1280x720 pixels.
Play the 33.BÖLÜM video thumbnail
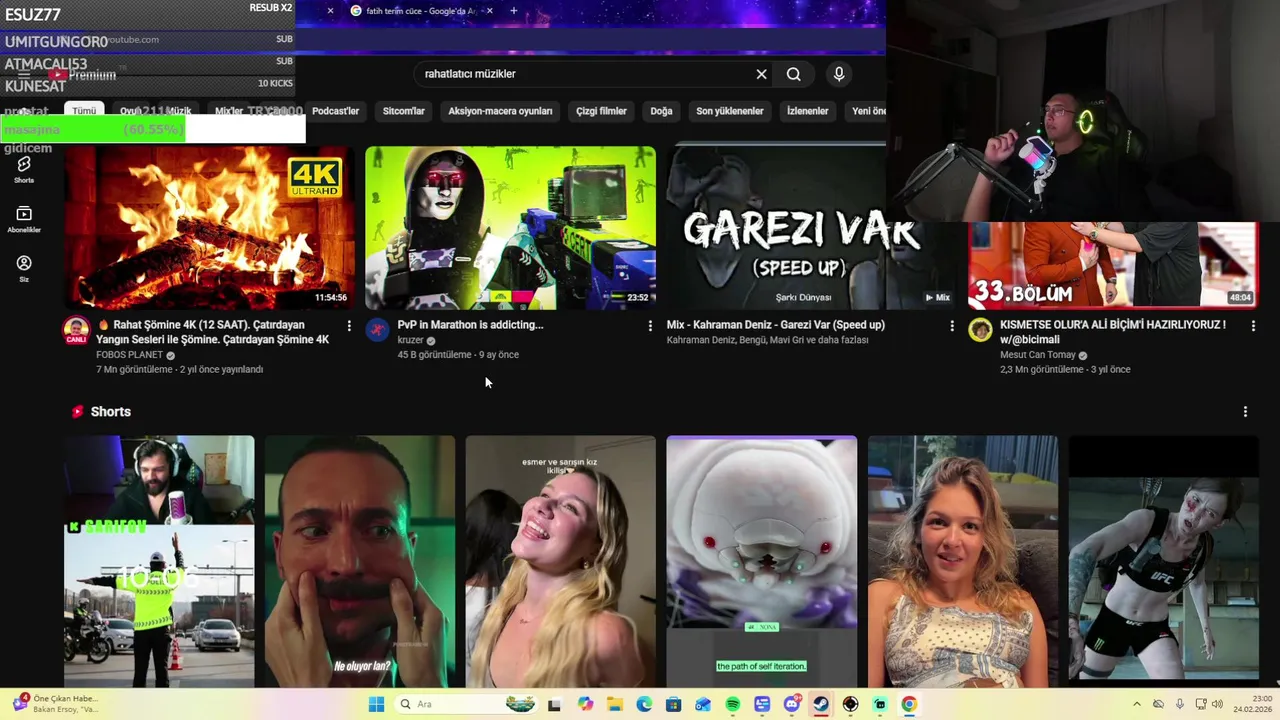point(1113,265)
